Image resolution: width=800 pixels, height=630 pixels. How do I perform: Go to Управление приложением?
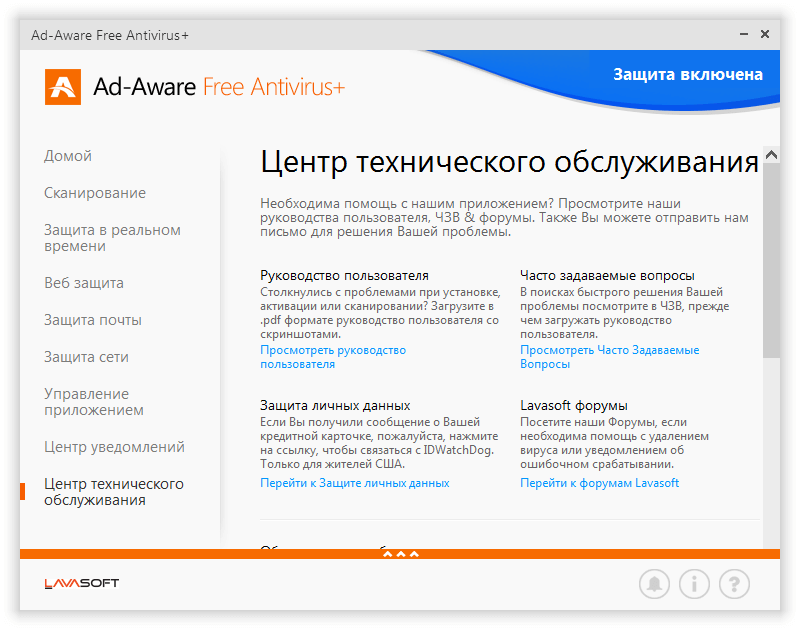[95, 401]
